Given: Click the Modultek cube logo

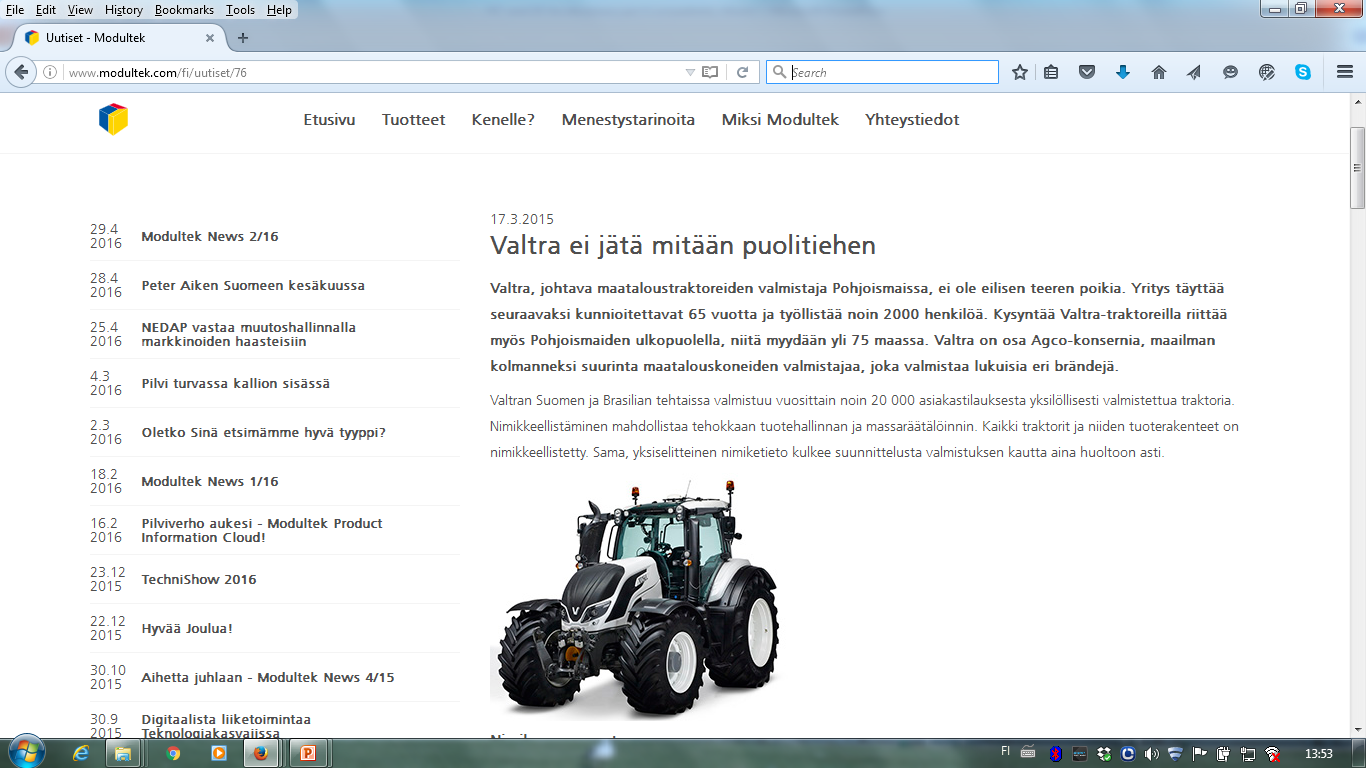Looking at the screenshot, I should click(x=113, y=119).
